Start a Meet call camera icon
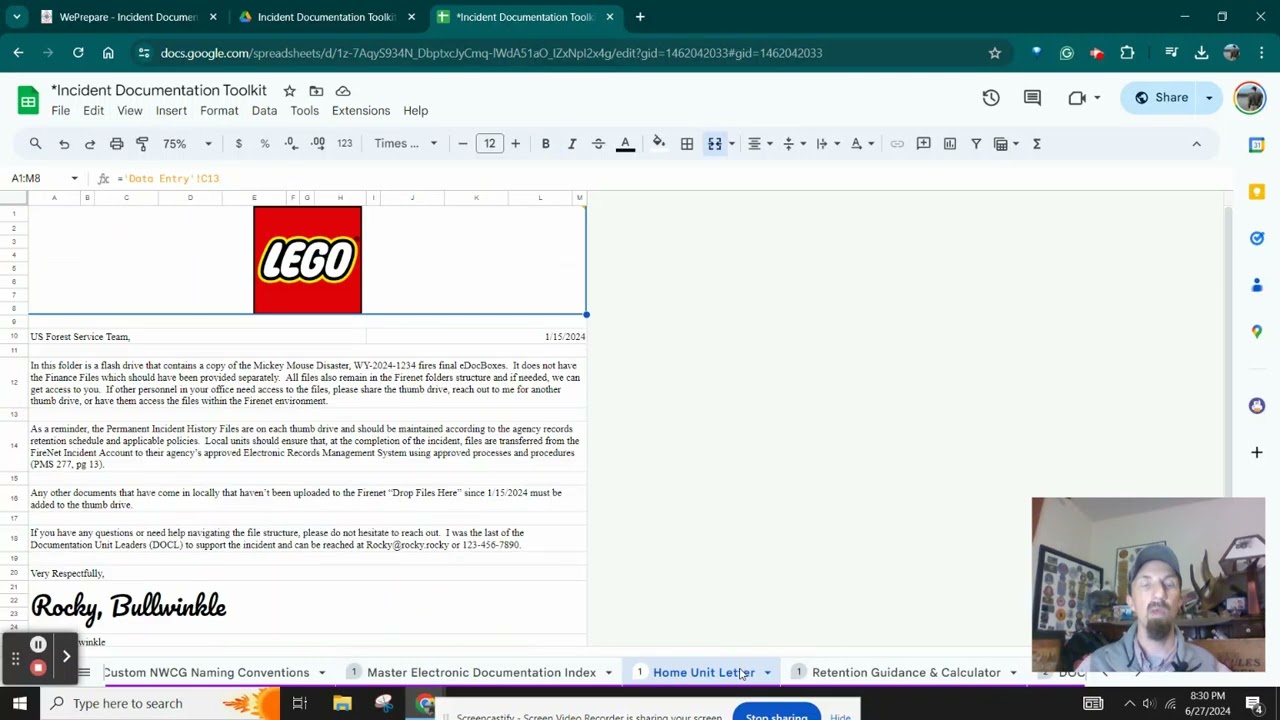Image resolution: width=1280 pixels, height=720 pixels. tap(1077, 98)
